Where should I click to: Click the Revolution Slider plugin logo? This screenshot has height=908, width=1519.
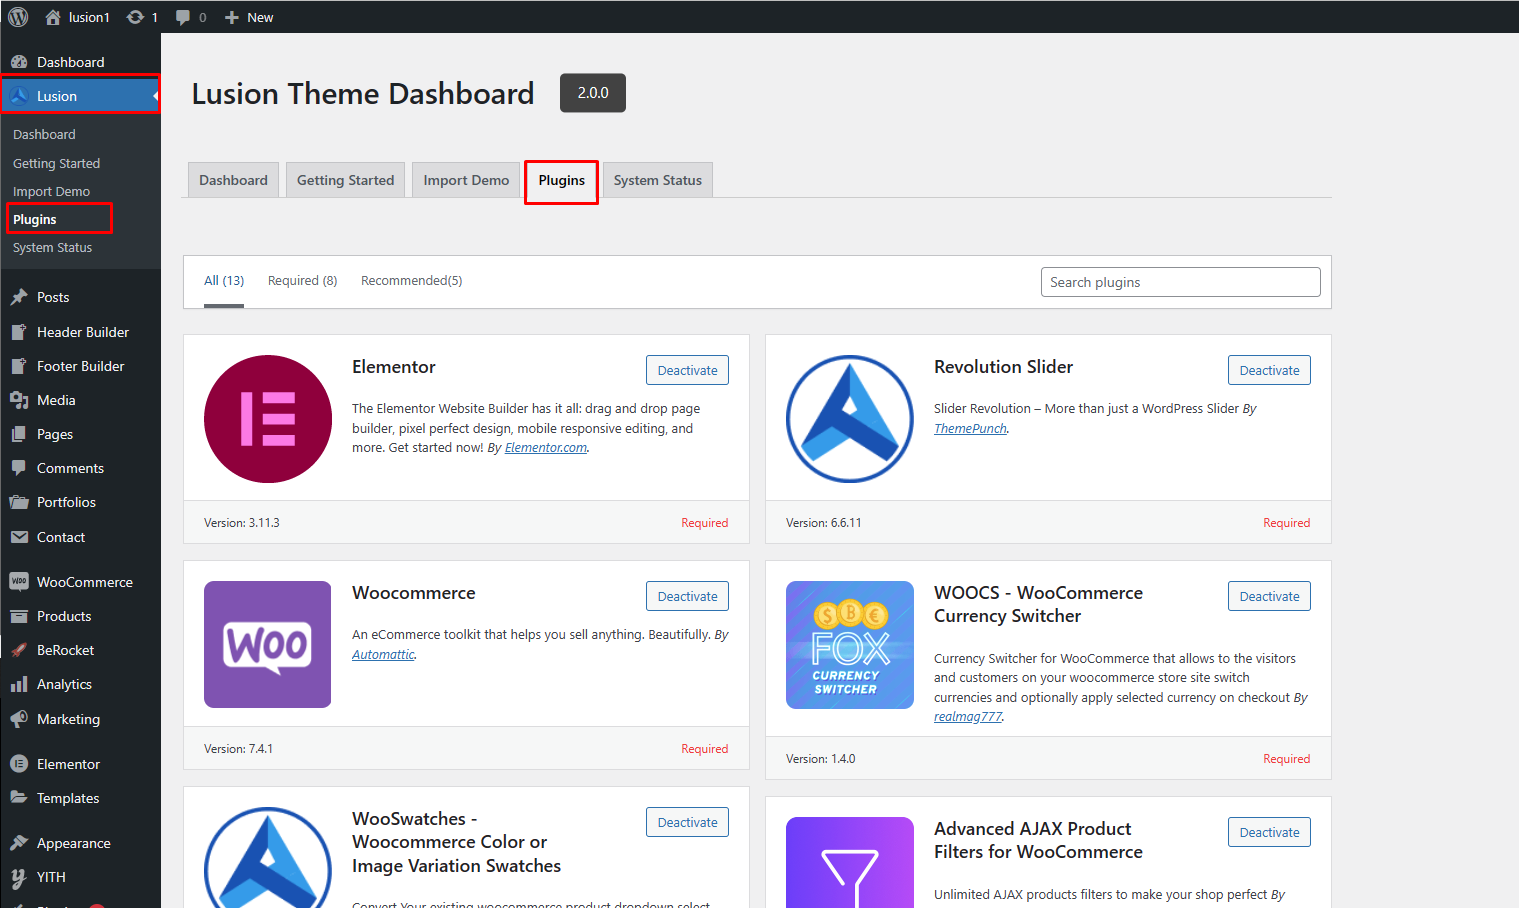[x=850, y=419]
